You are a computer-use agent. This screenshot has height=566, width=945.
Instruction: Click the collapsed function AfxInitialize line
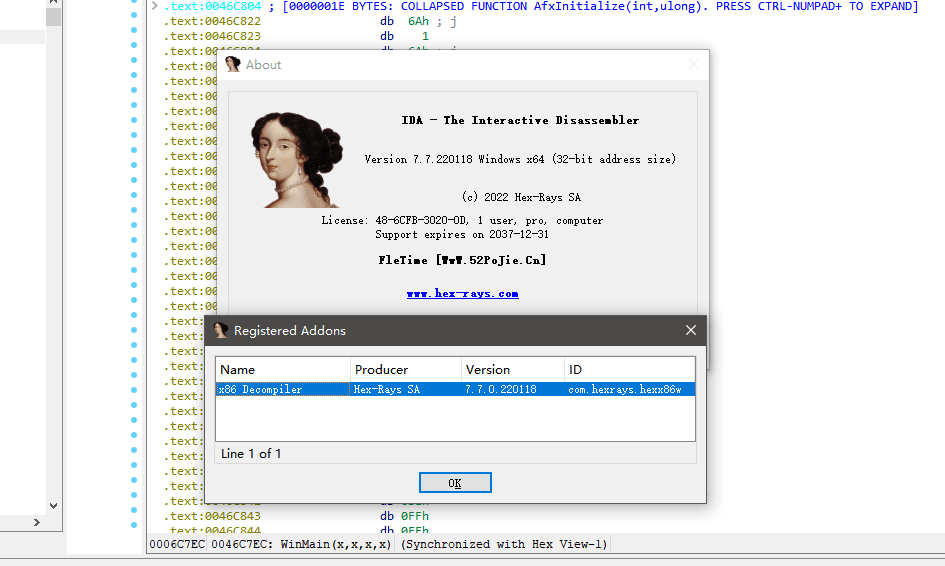coord(541,6)
